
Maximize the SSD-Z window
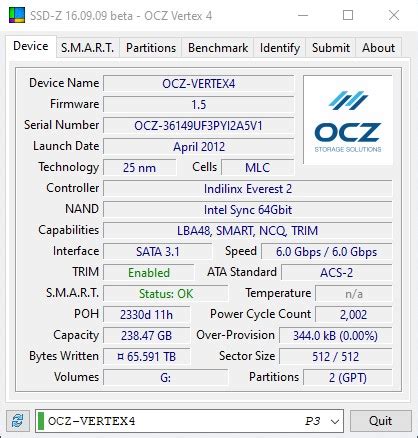(348, 15)
